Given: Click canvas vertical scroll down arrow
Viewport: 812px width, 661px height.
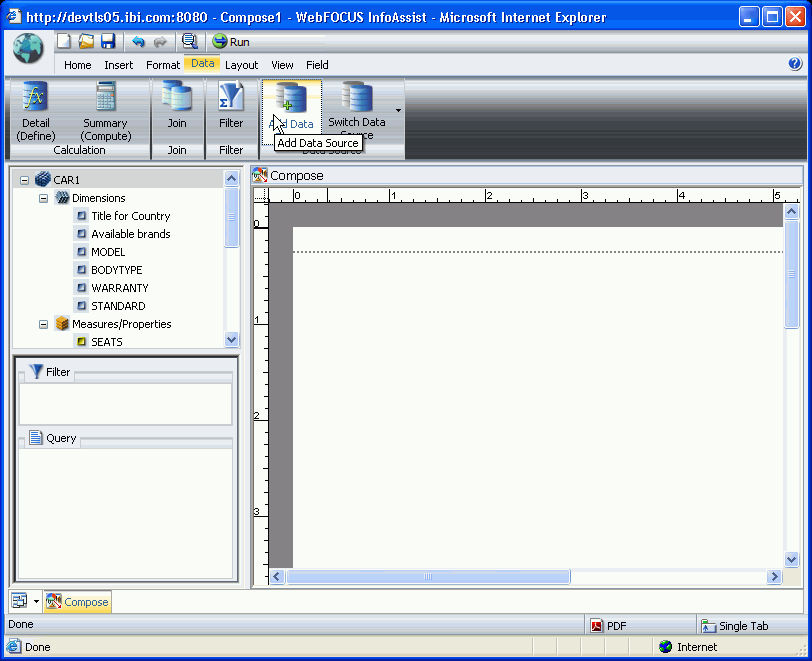Looking at the screenshot, I should coord(791,559).
